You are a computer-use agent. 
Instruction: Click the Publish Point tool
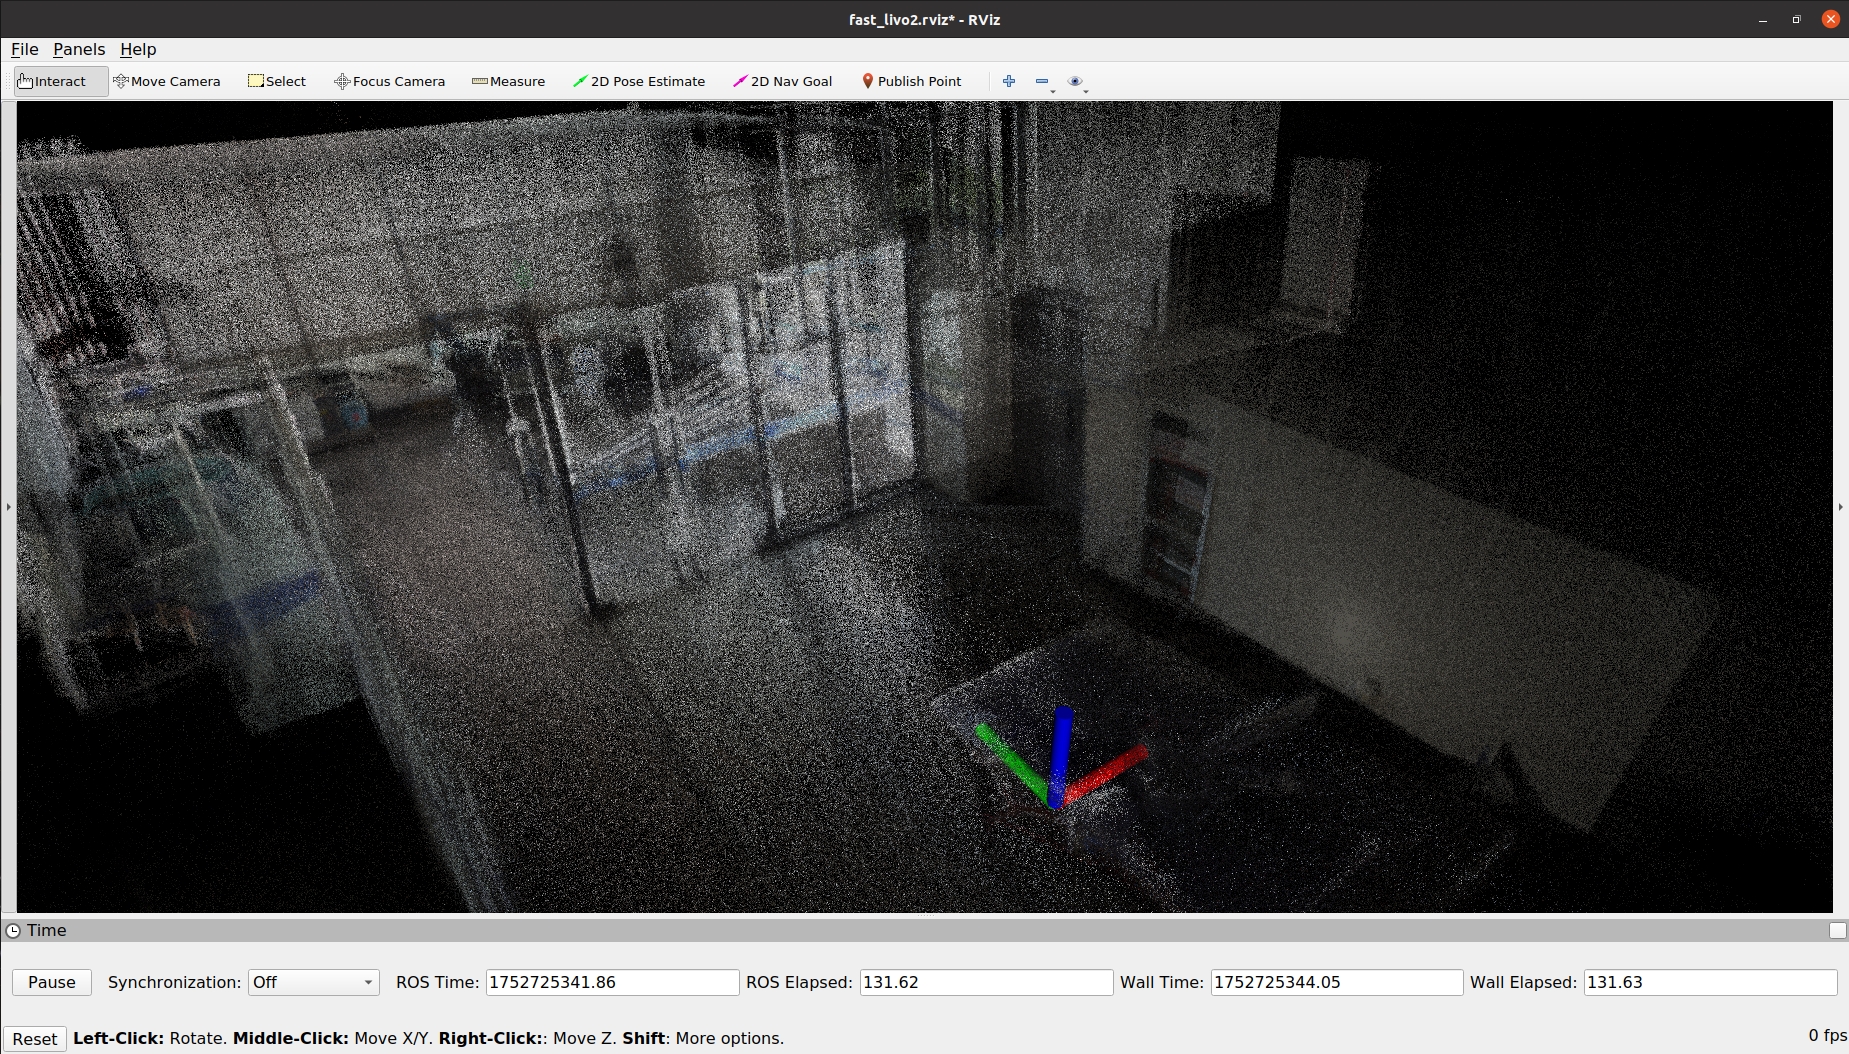pyautogui.click(x=911, y=82)
